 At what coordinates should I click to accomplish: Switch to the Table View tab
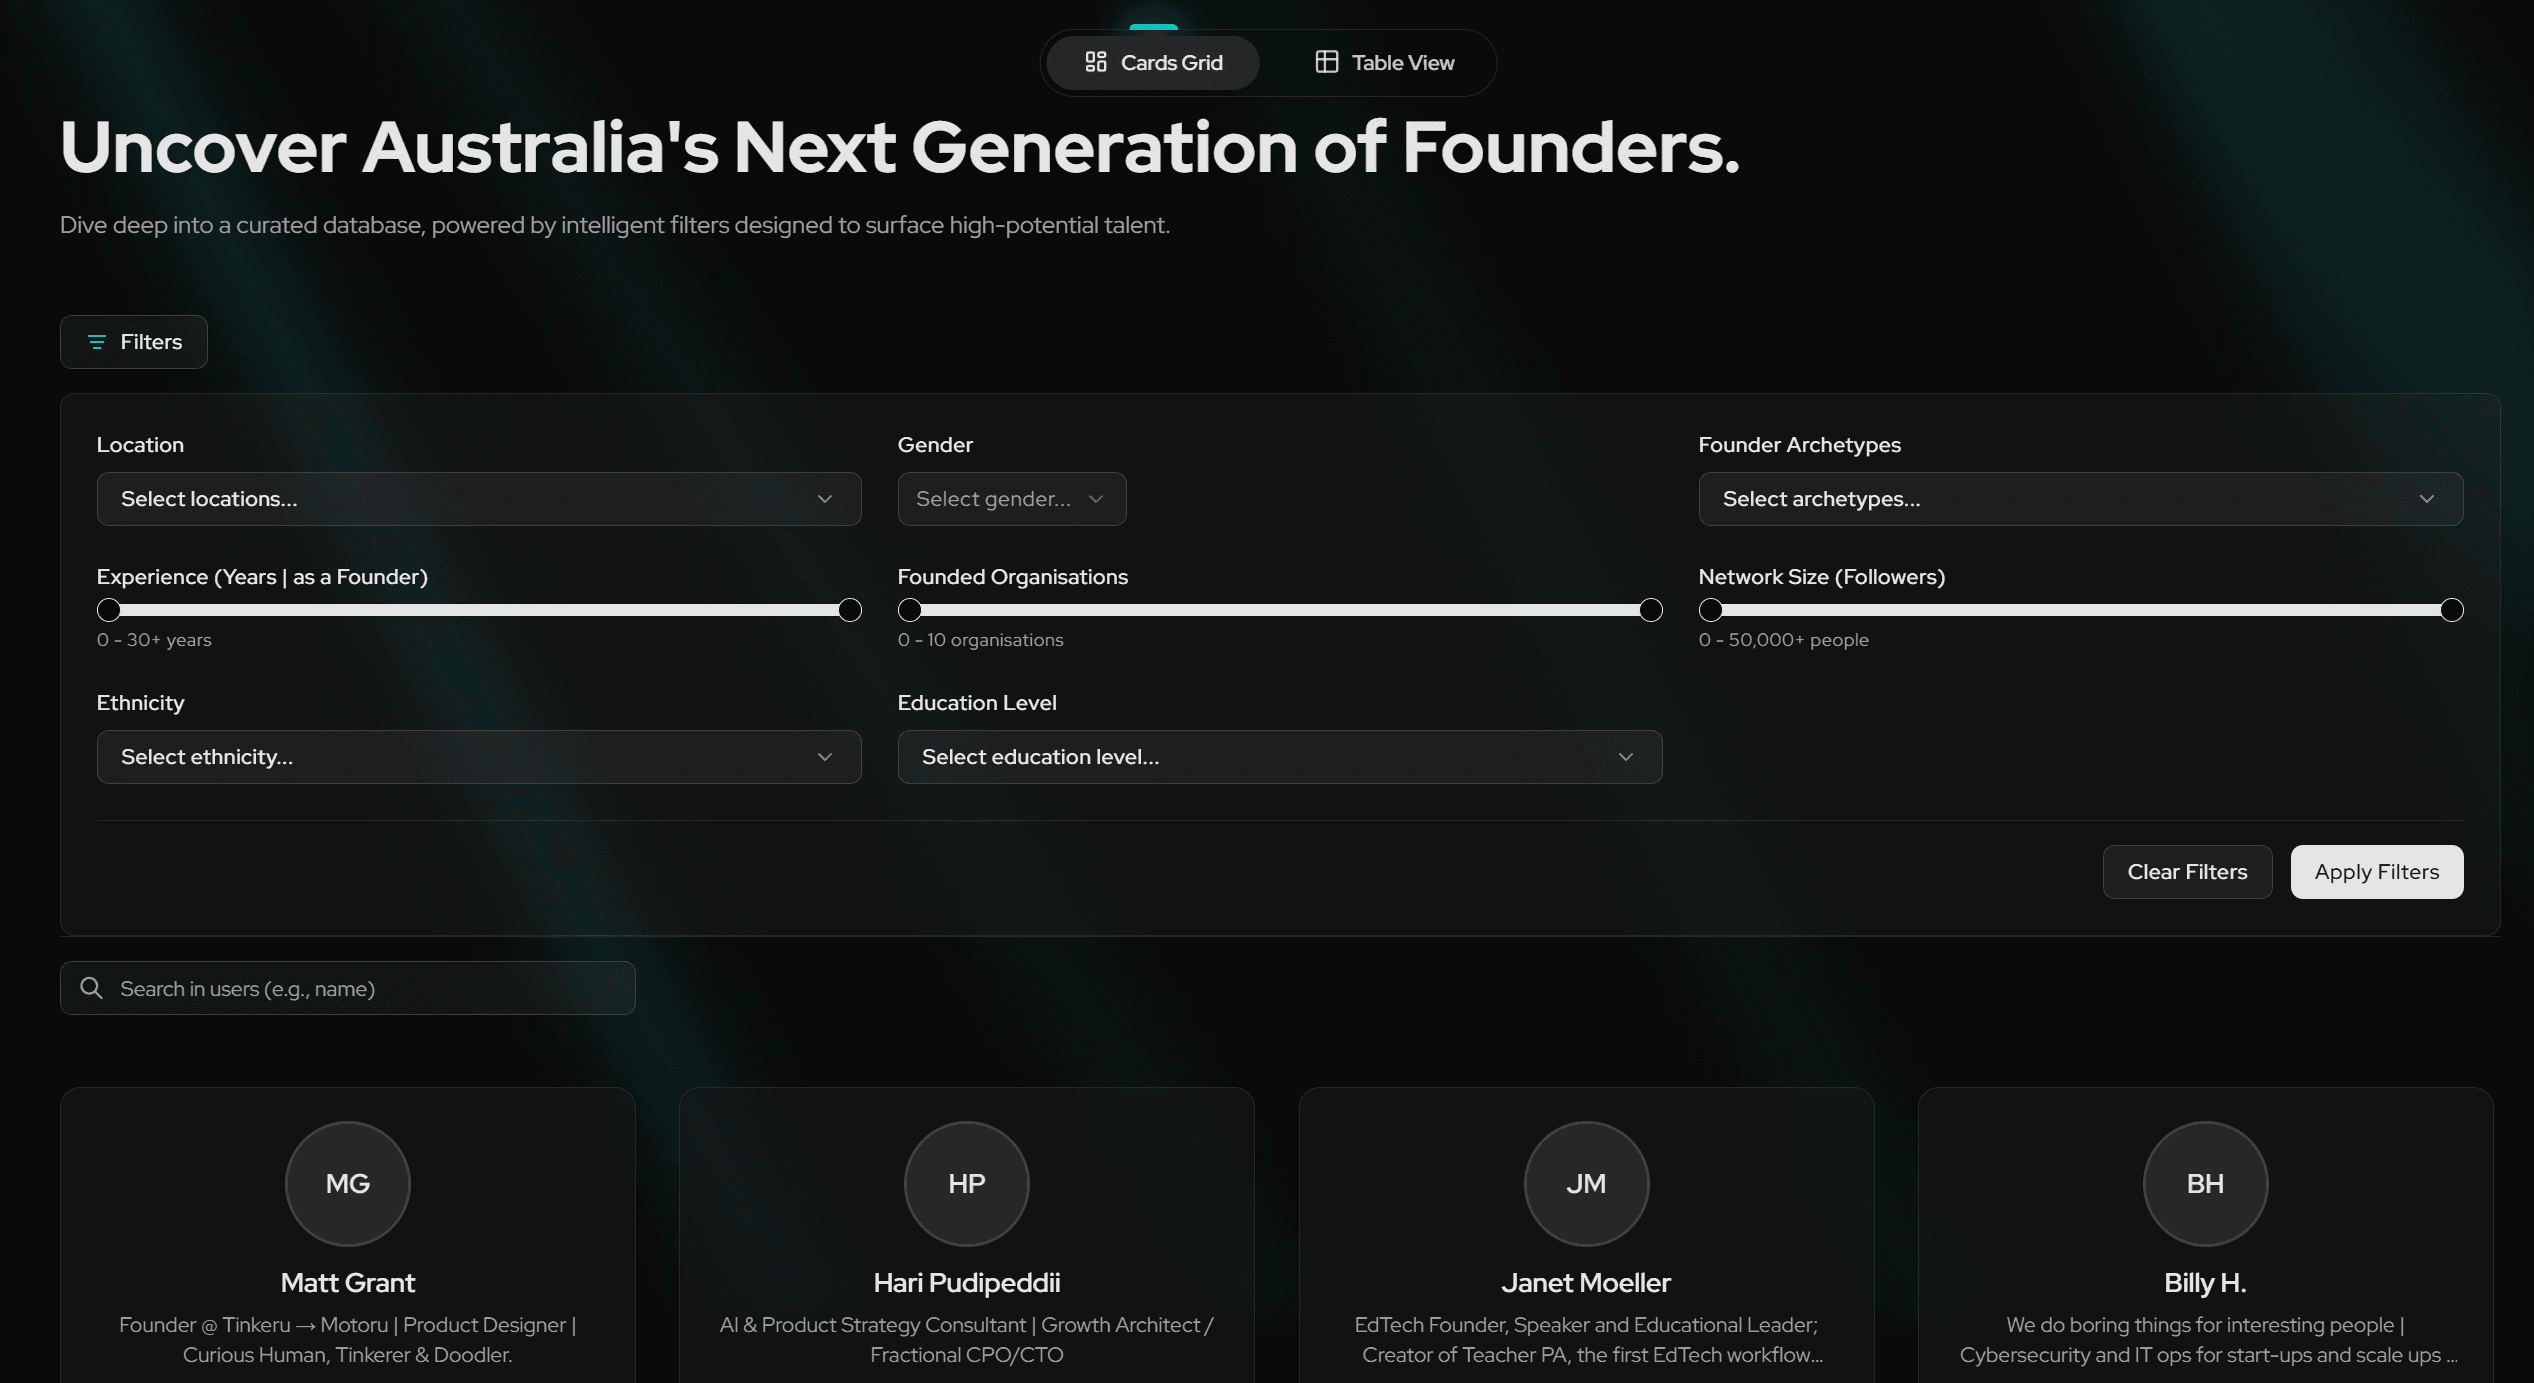click(x=1384, y=63)
